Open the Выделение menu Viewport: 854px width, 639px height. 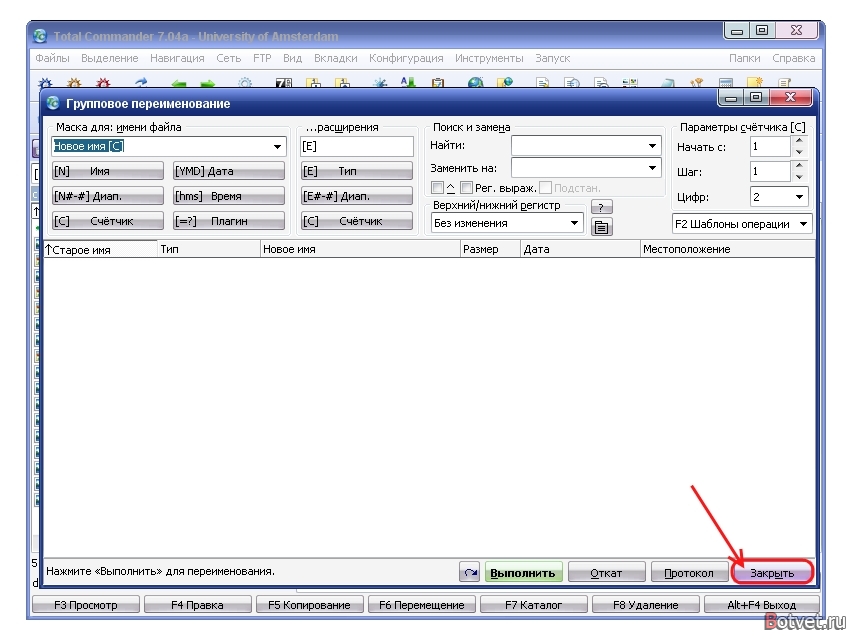click(x=109, y=58)
